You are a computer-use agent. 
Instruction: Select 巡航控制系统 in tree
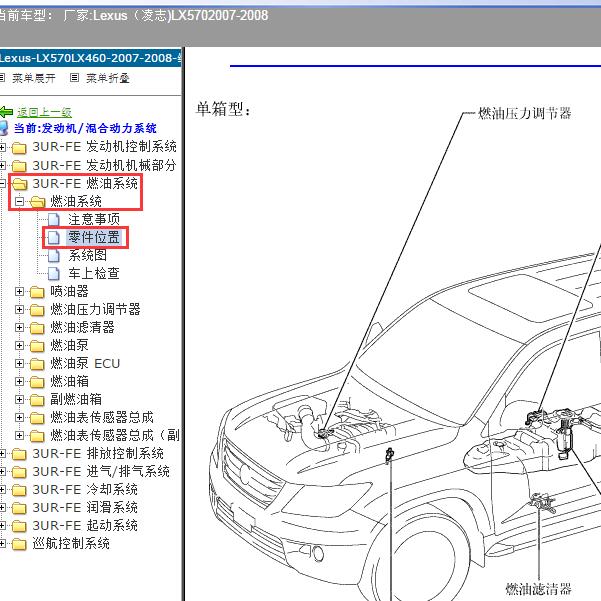[x=71, y=544]
